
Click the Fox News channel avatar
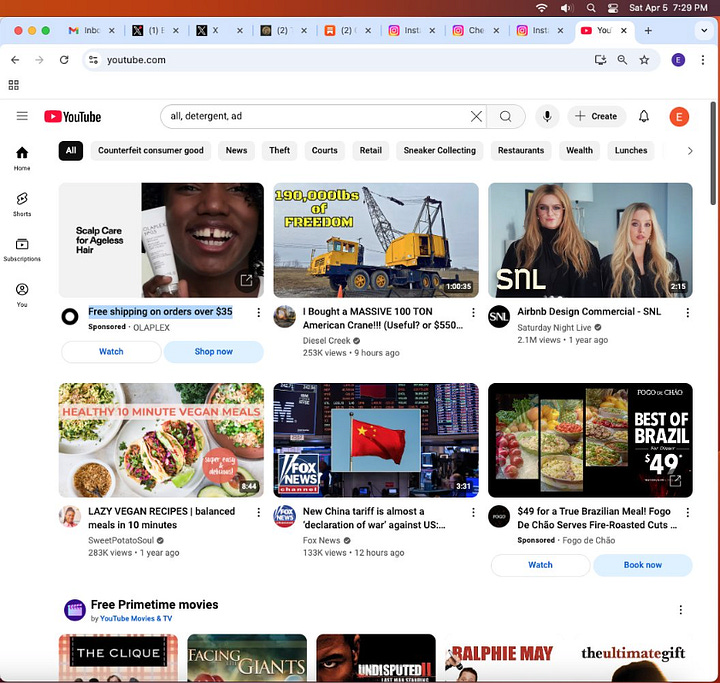coord(284,516)
